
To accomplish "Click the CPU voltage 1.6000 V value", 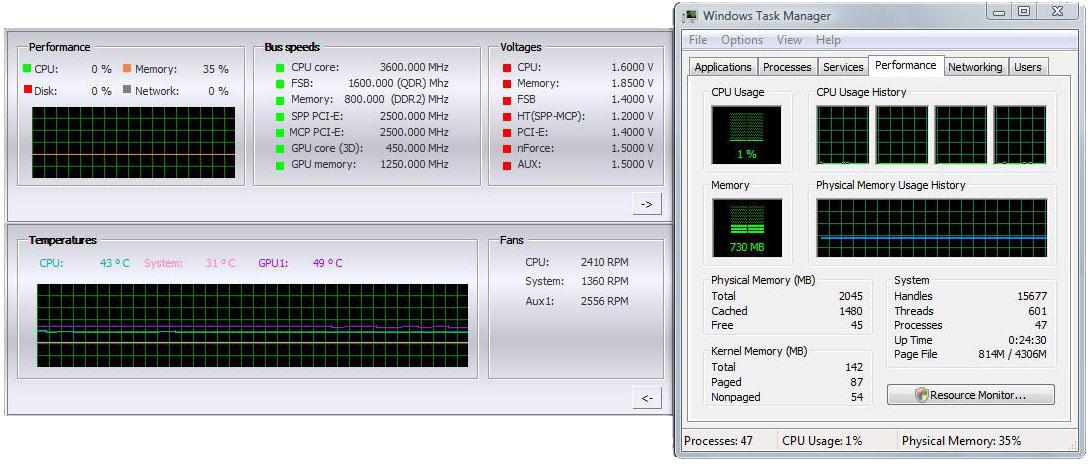I will [632, 67].
